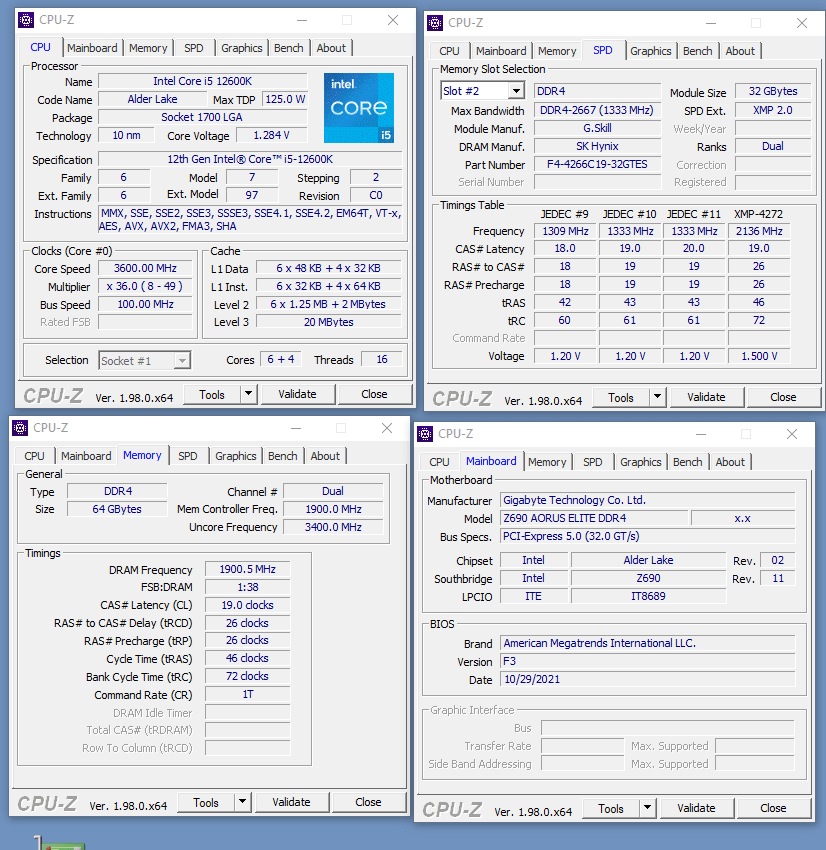
Task: Click CPU-Z app icon in SPD window title
Action: (x=435, y=23)
